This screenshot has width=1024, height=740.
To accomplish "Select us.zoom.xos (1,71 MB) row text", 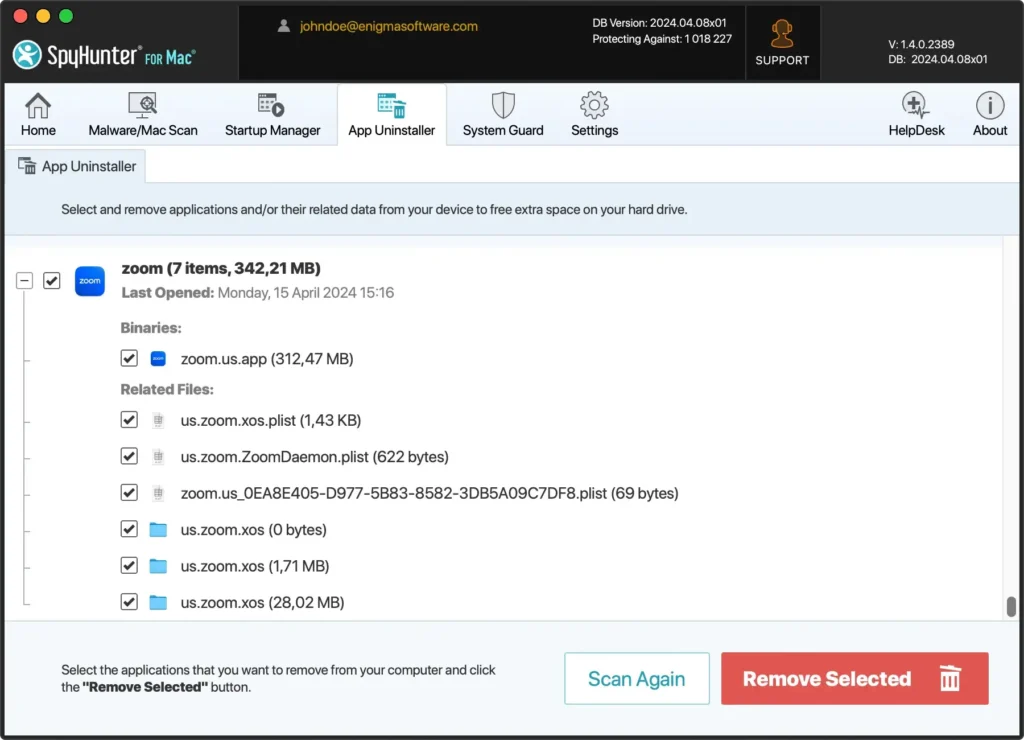I will pos(255,566).
